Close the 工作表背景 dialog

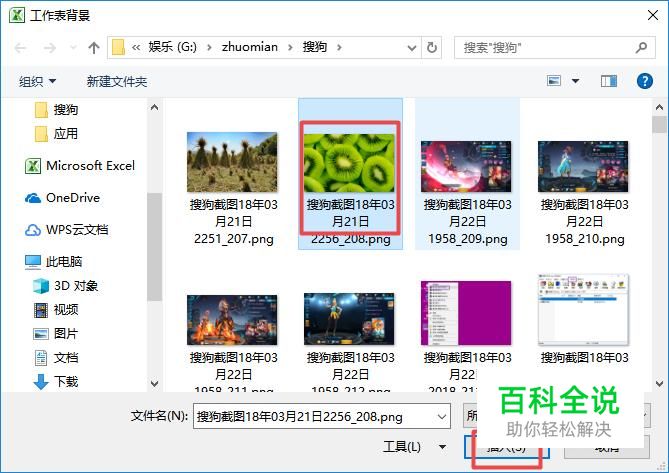(653, 15)
